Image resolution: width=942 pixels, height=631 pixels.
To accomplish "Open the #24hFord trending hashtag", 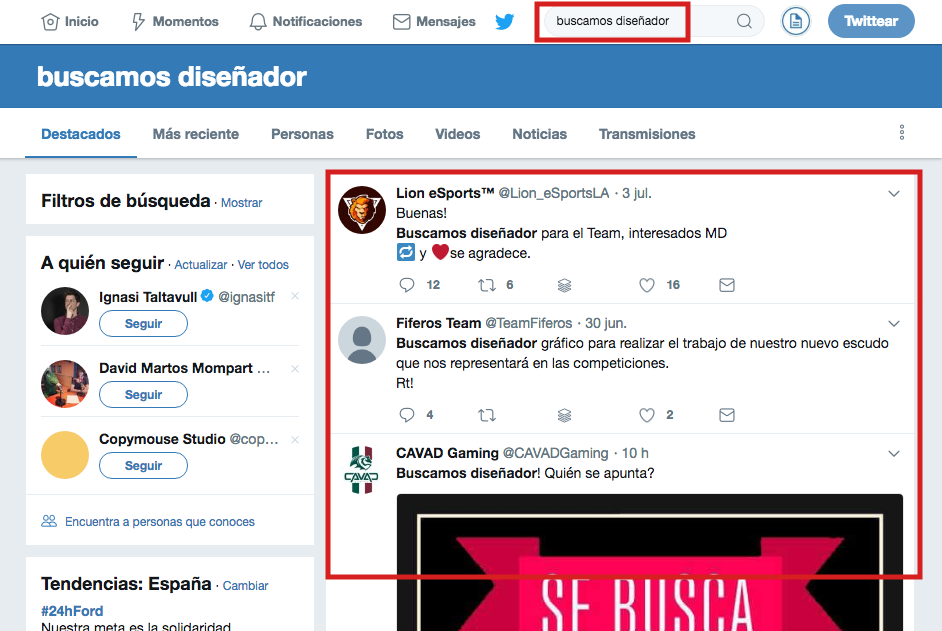I will 72,611.
